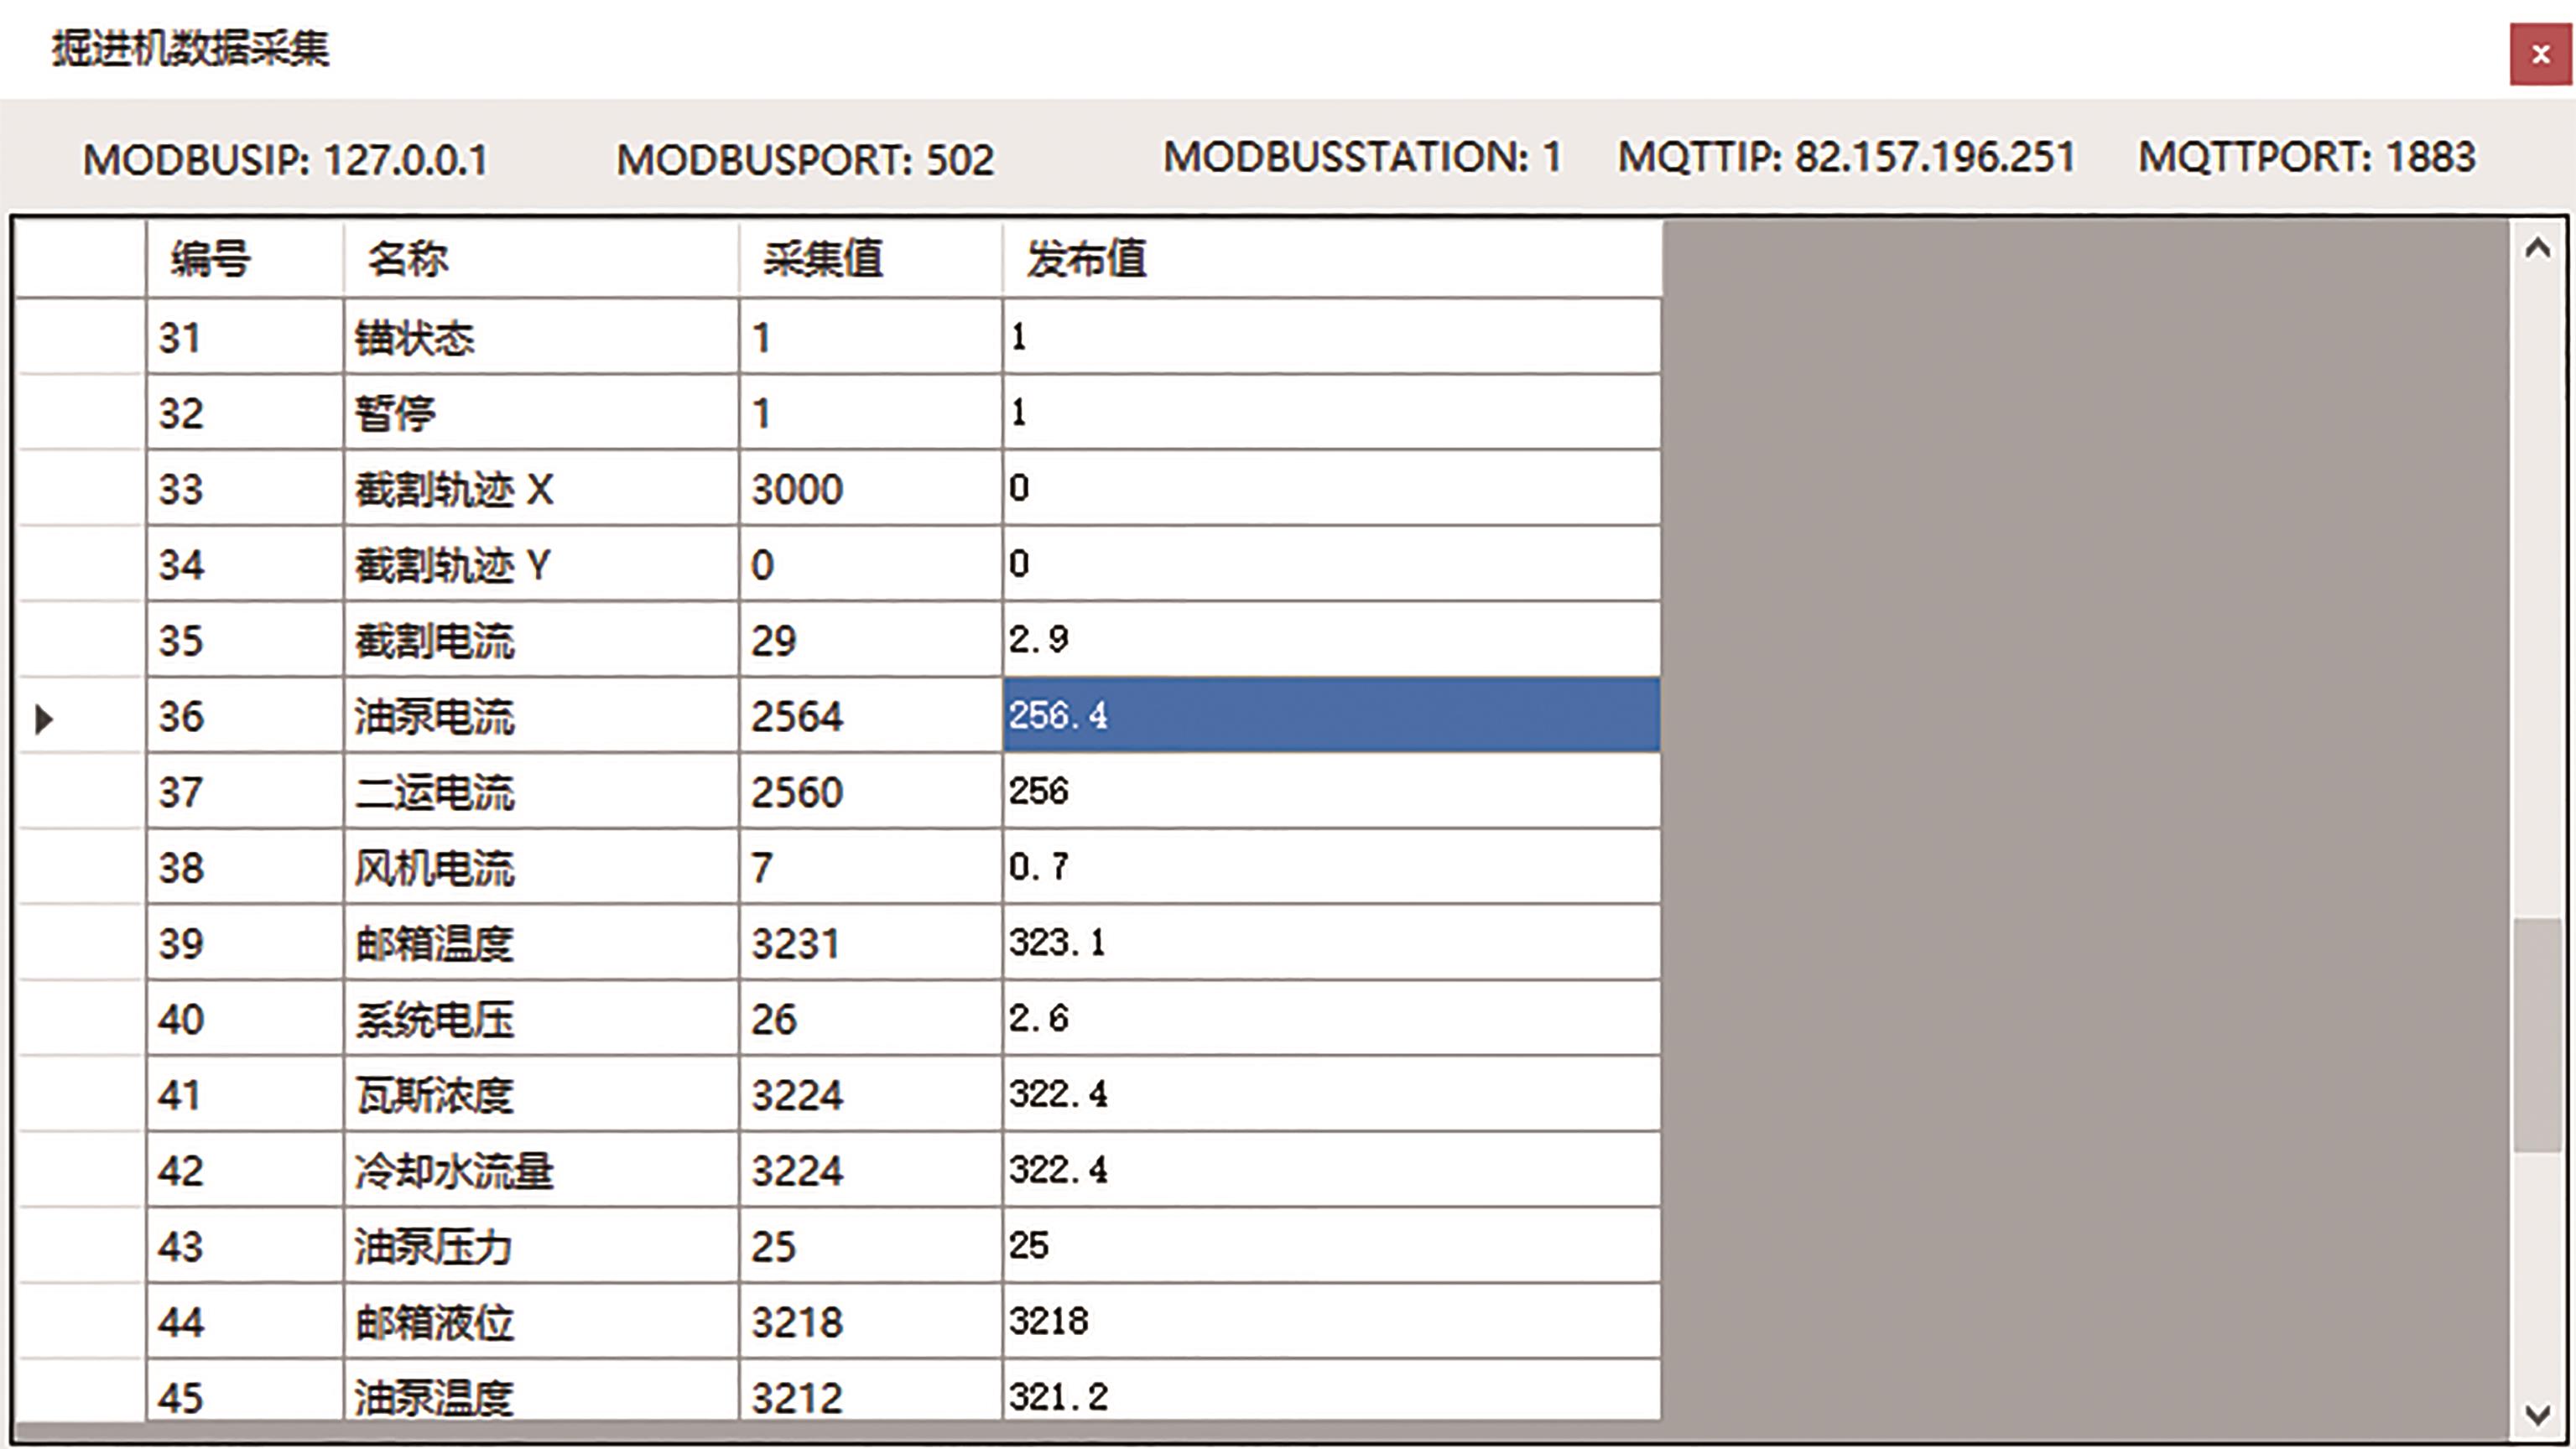The height and width of the screenshot is (1449, 2576).
Task: Select the 锚状态 name cell
Action: click(x=541, y=337)
